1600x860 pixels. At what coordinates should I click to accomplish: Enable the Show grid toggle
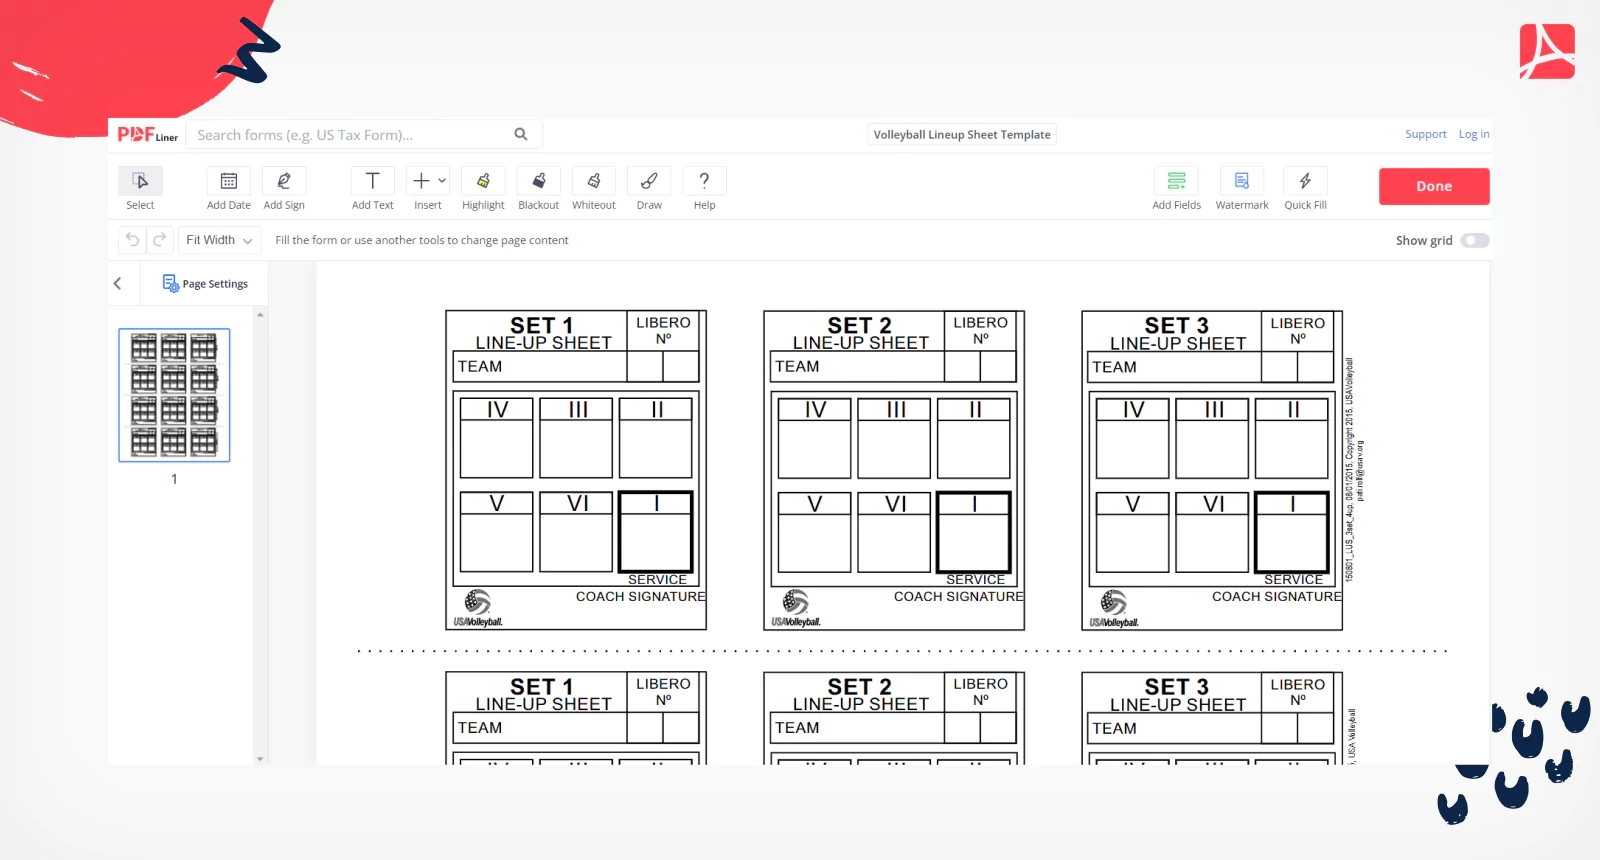(1474, 241)
